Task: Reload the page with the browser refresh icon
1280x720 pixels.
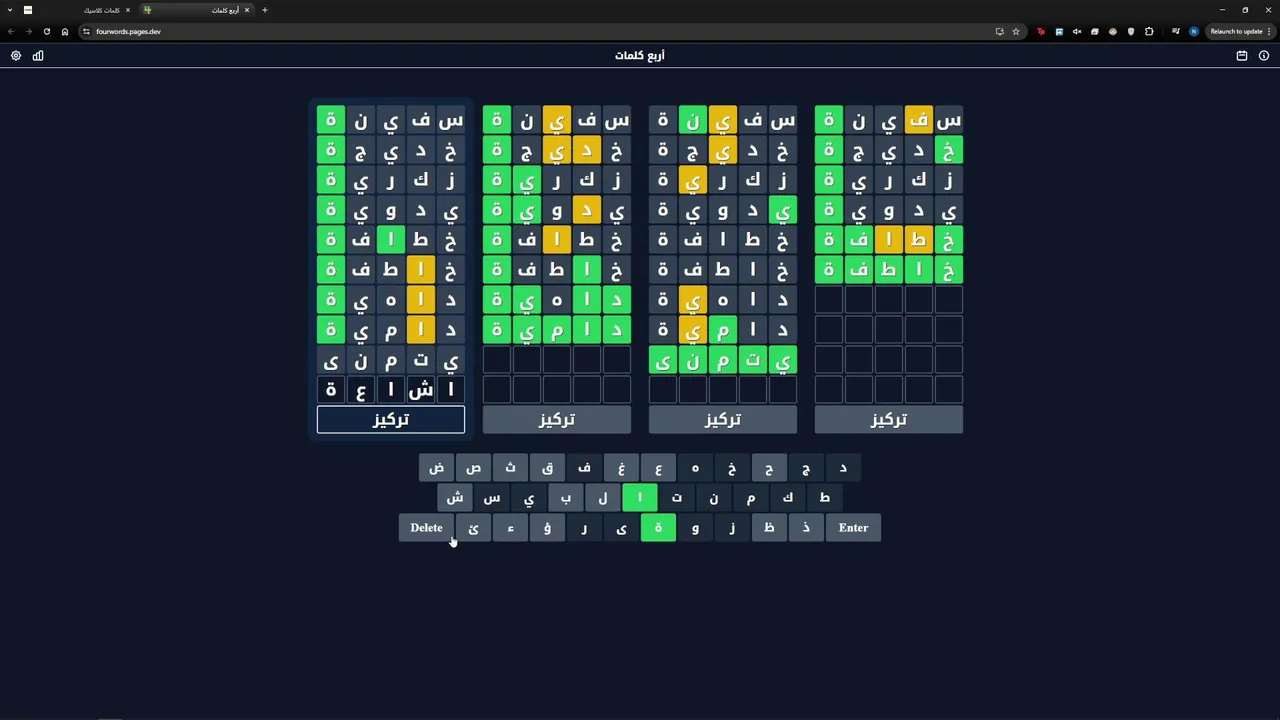Action: (46, 31)
